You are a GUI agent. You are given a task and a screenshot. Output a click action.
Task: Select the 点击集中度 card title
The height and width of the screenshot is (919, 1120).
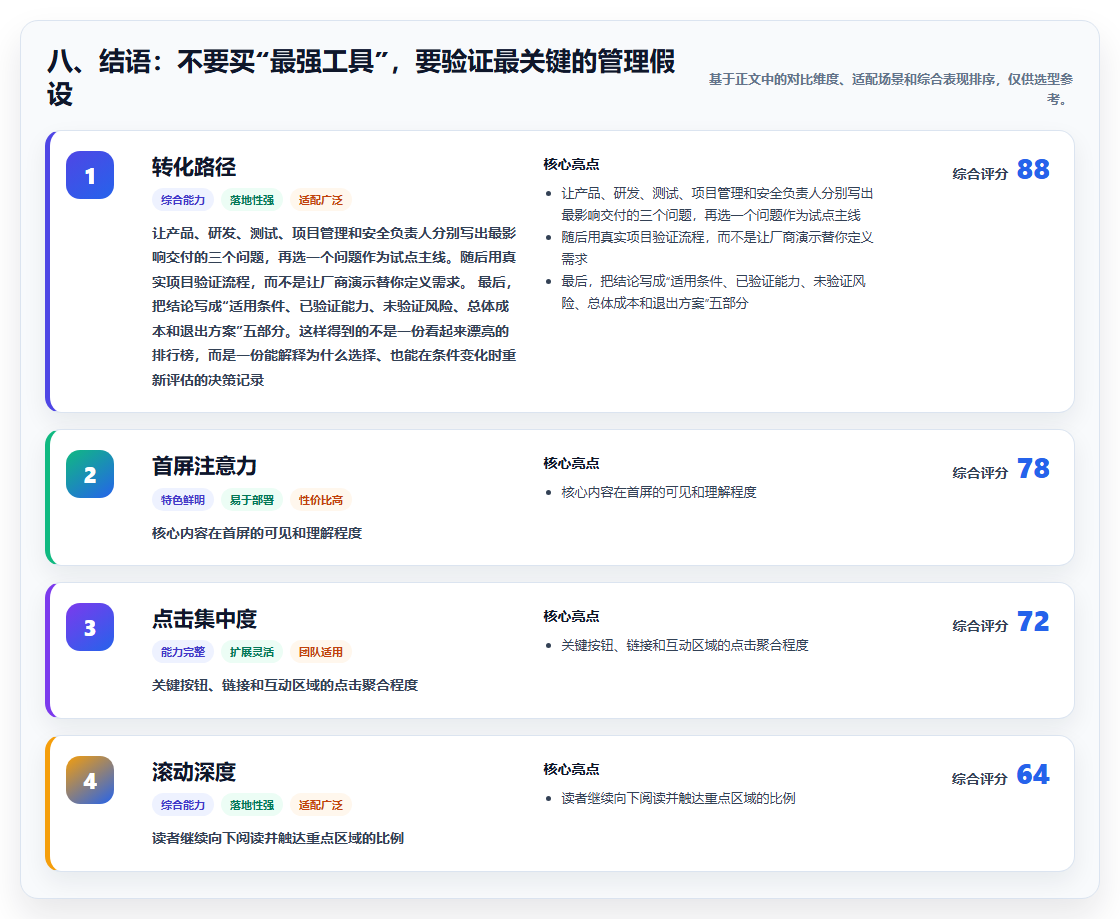tap(204, 619)
